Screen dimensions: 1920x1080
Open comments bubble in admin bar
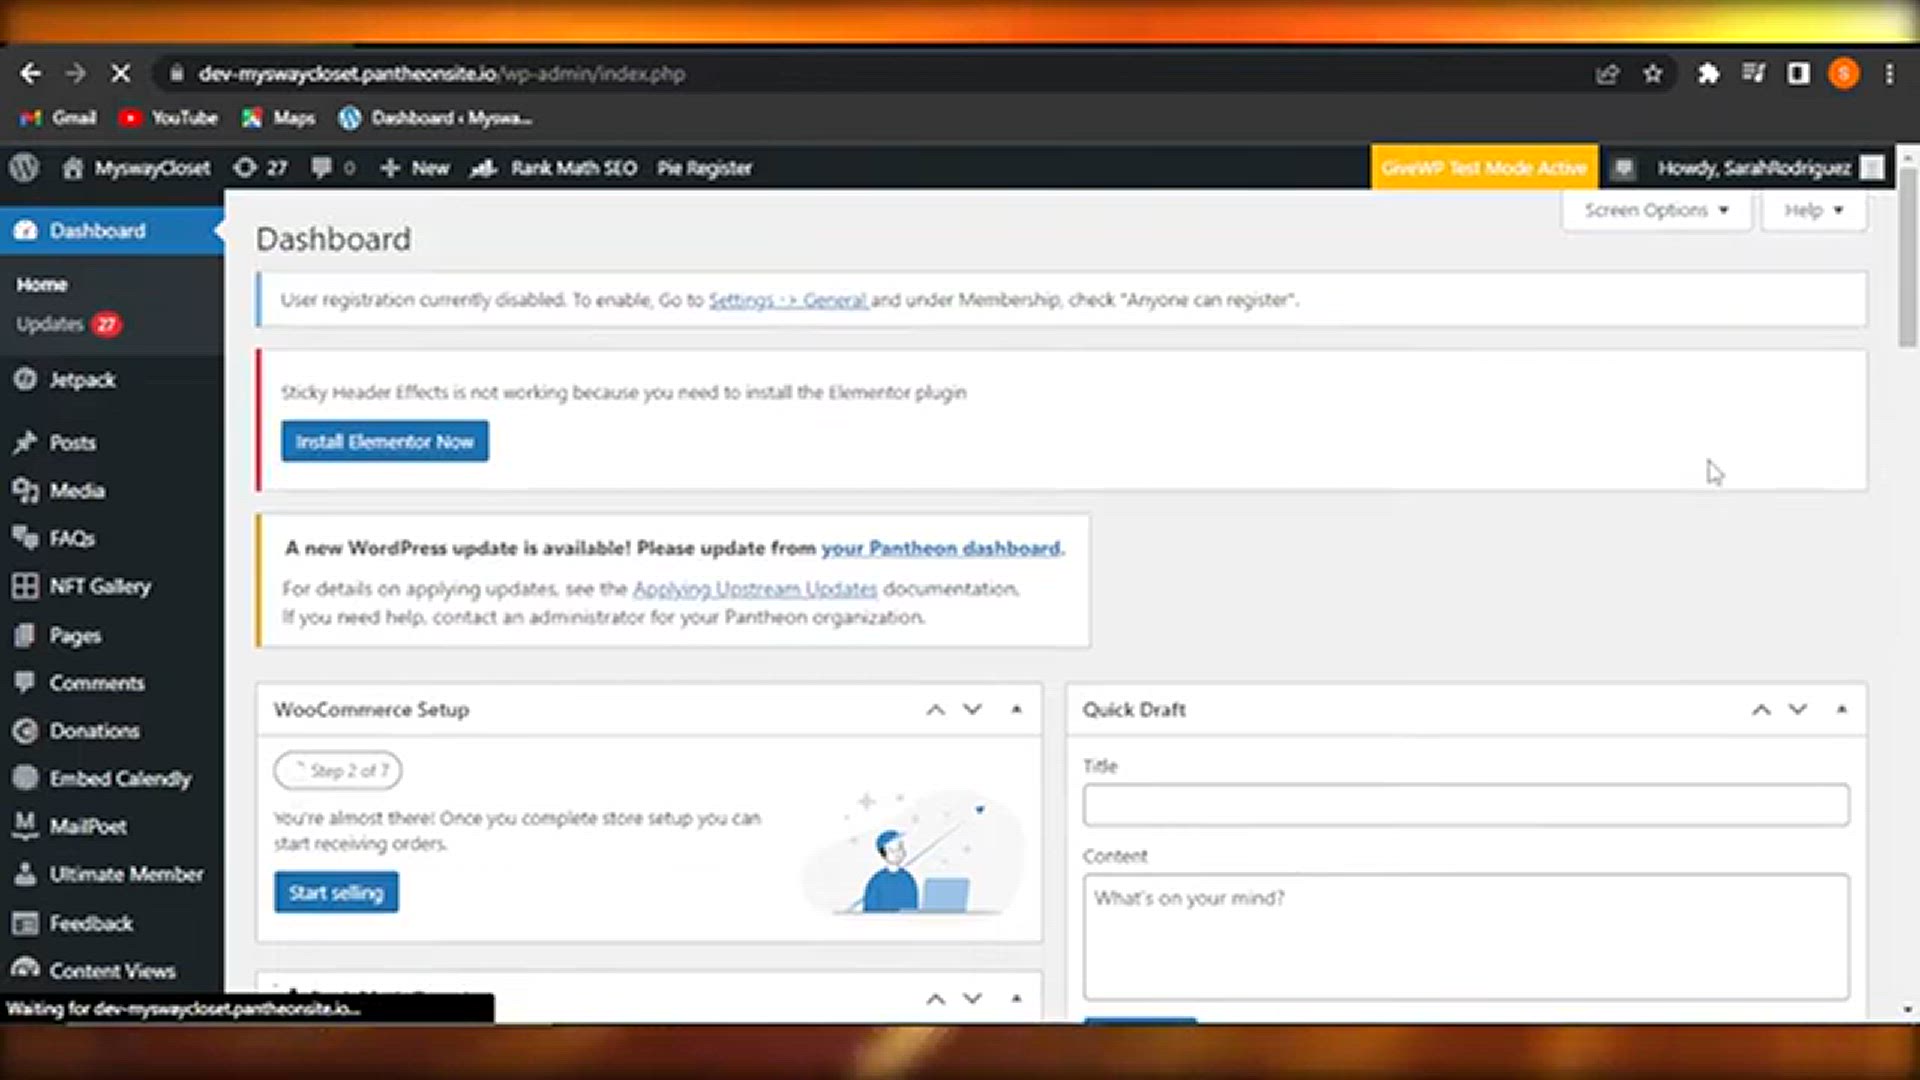[333, 168]
